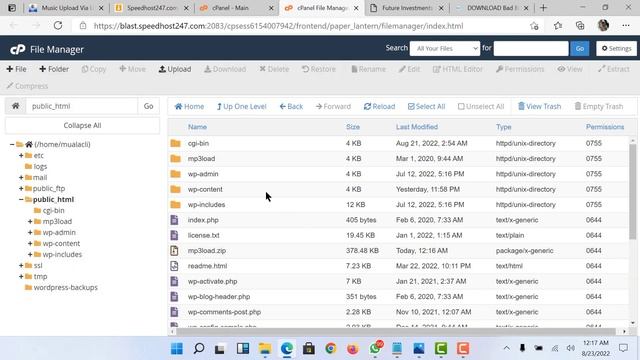Sort files by Last Modified column
Viewport: 640px width, 360px height.
tap(417, 127)
